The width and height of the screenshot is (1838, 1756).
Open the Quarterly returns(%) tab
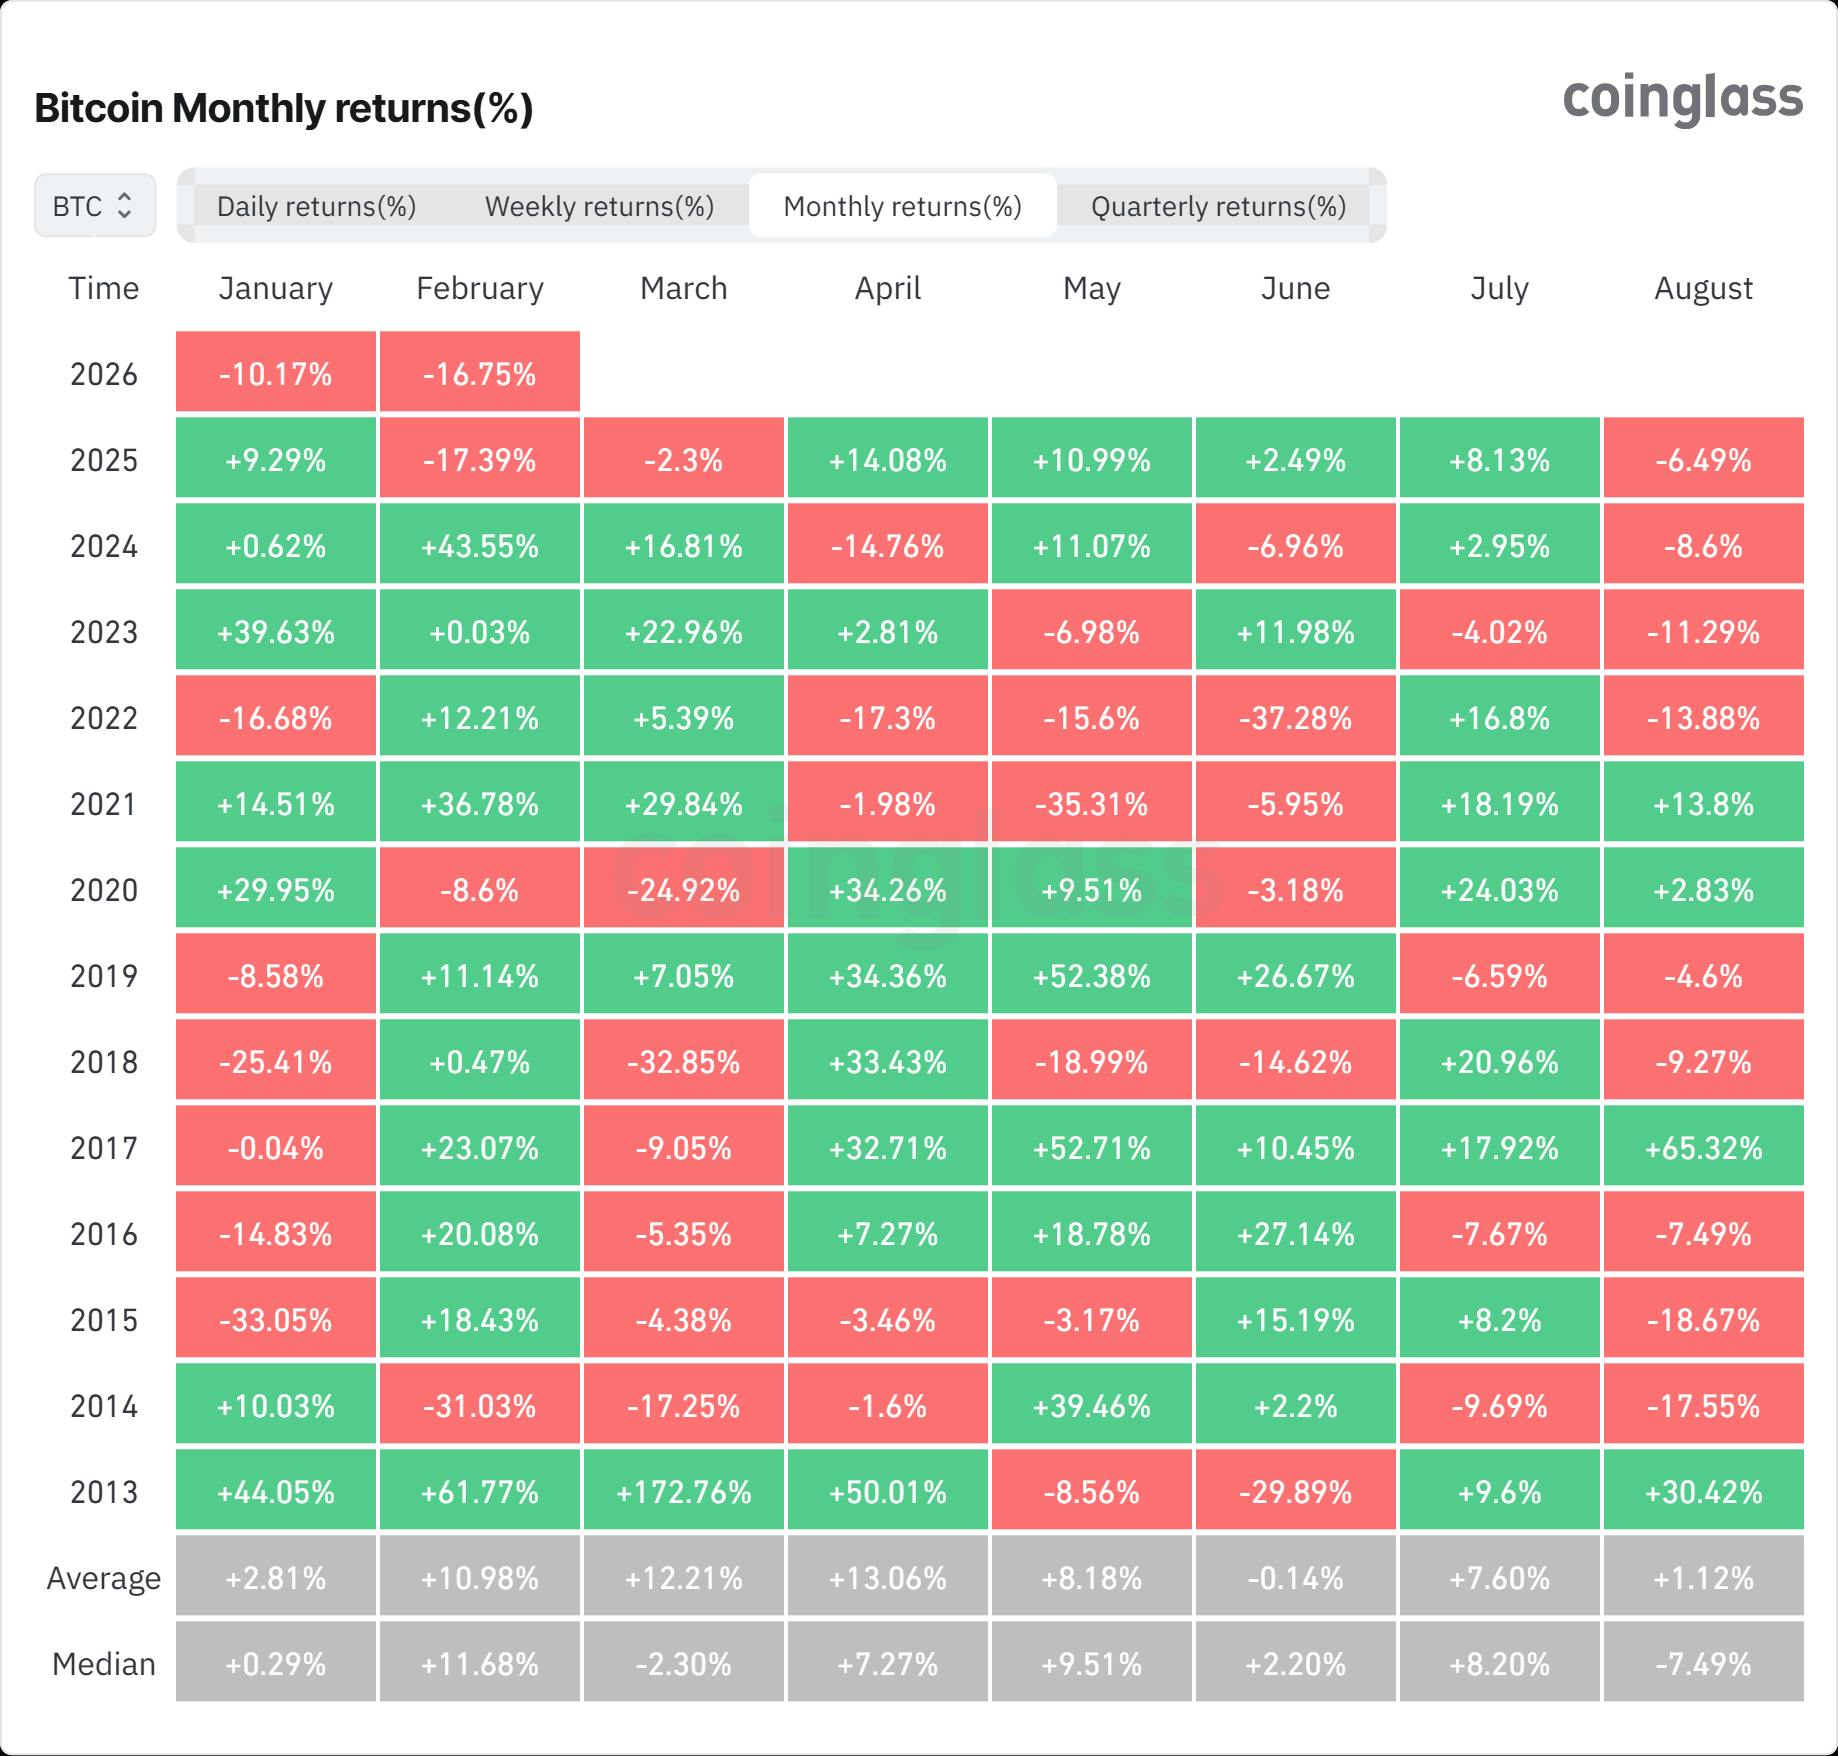click(x=1218, y=206)
